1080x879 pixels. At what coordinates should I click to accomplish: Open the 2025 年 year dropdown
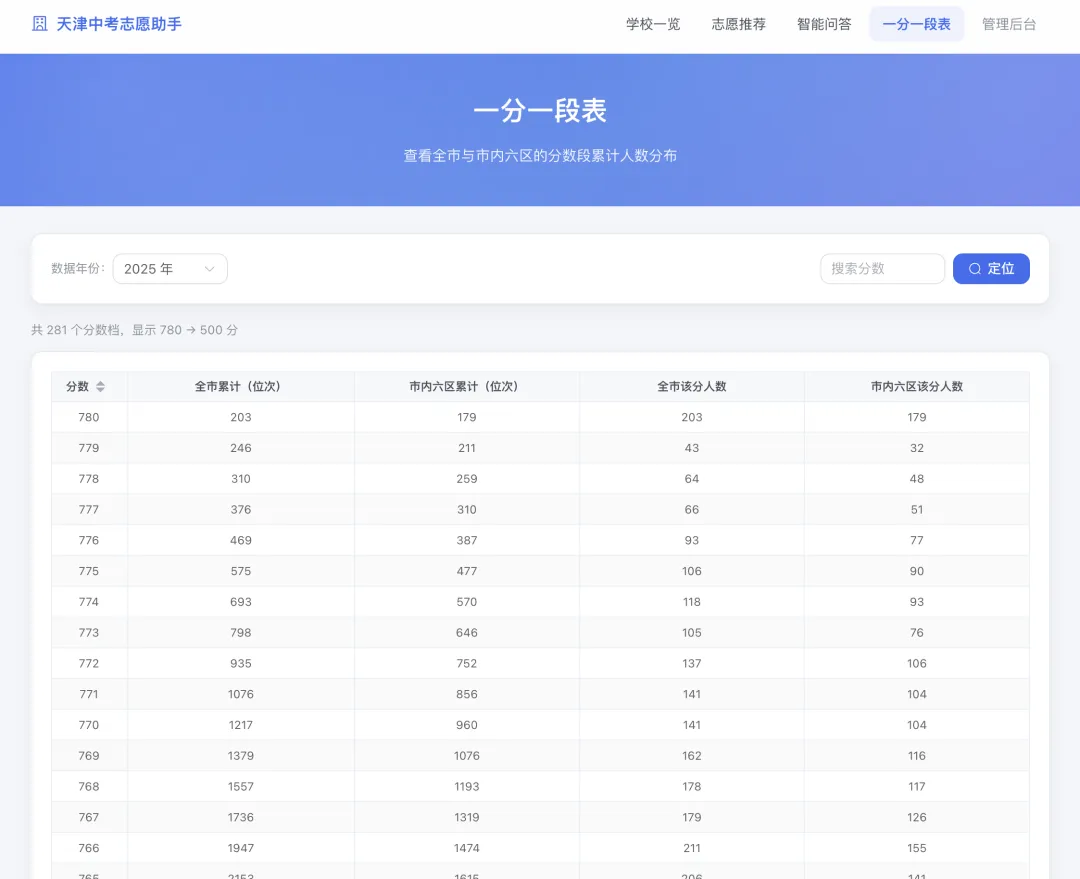(x=170, y=269)
